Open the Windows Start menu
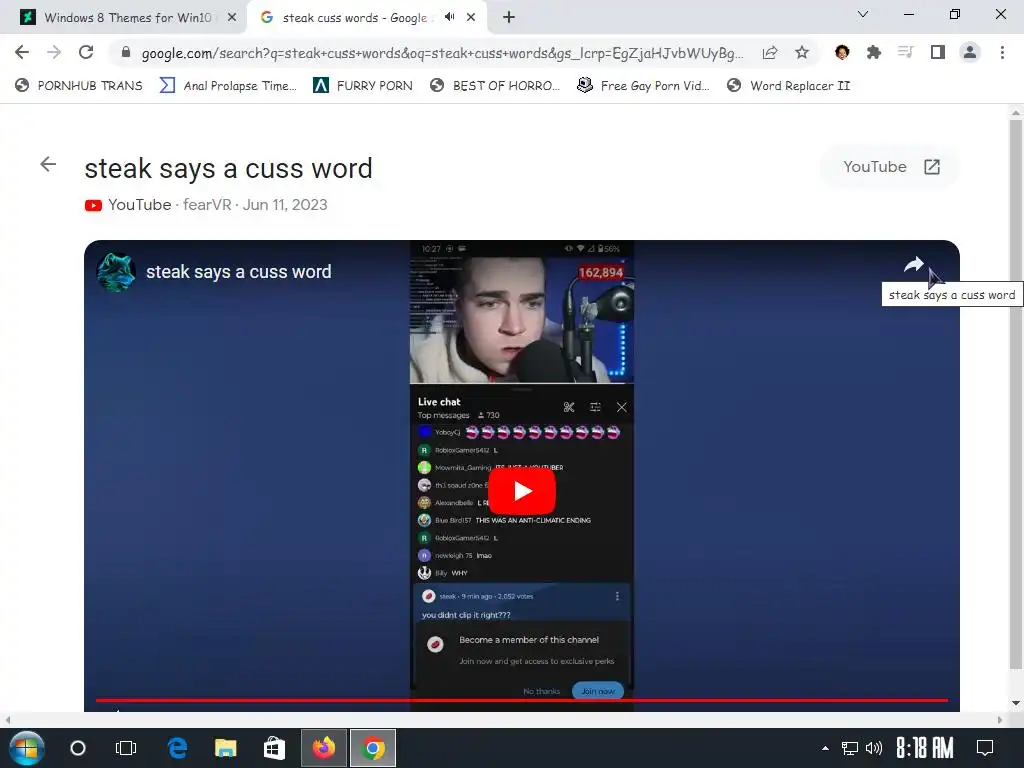 click(26, 748)
